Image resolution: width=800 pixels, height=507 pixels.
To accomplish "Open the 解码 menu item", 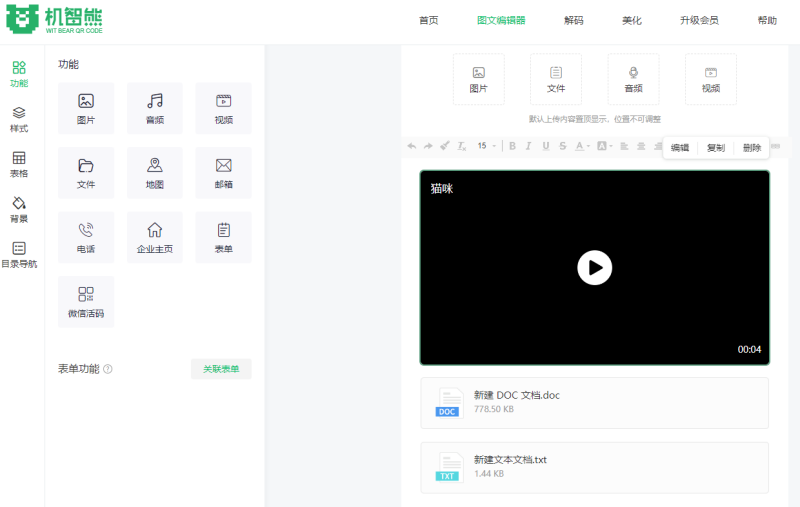I will coord(573,20).
